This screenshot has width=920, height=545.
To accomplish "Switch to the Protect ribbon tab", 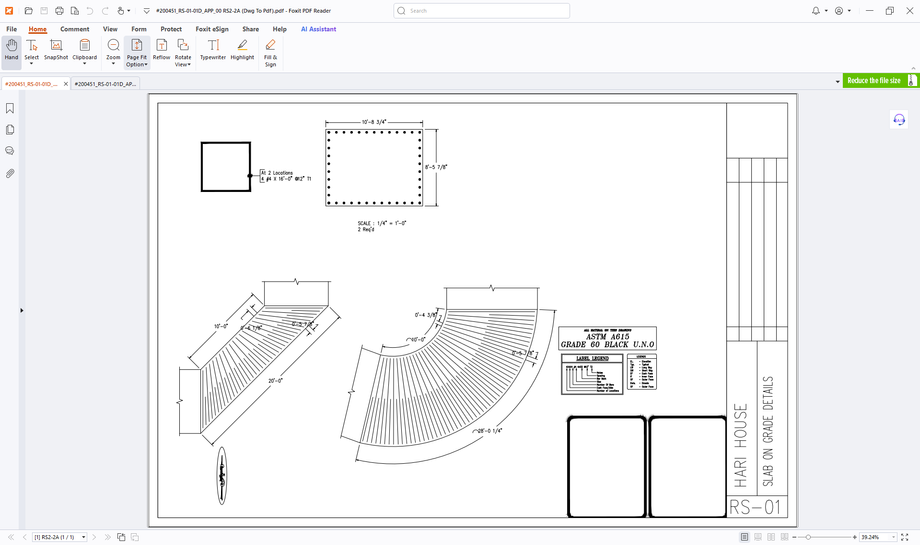I will click(x=171, y=29).
